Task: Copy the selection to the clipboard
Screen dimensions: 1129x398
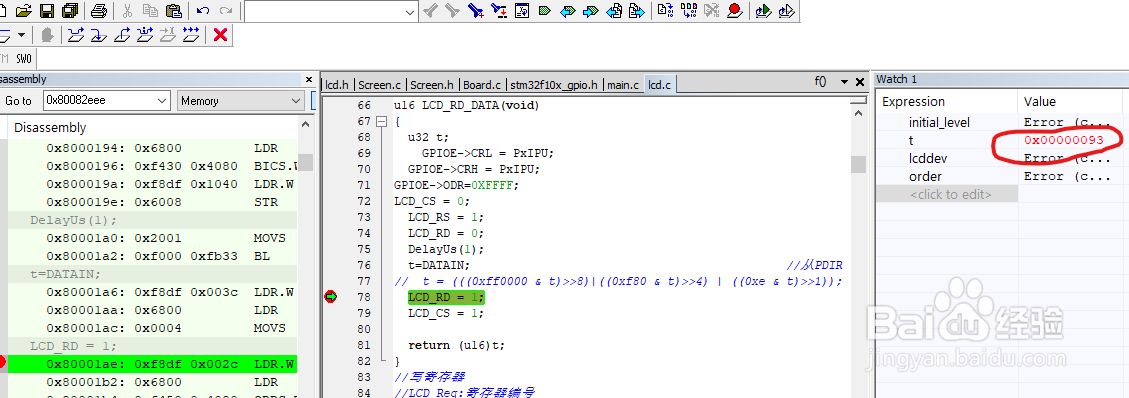Action: (150, 11)
